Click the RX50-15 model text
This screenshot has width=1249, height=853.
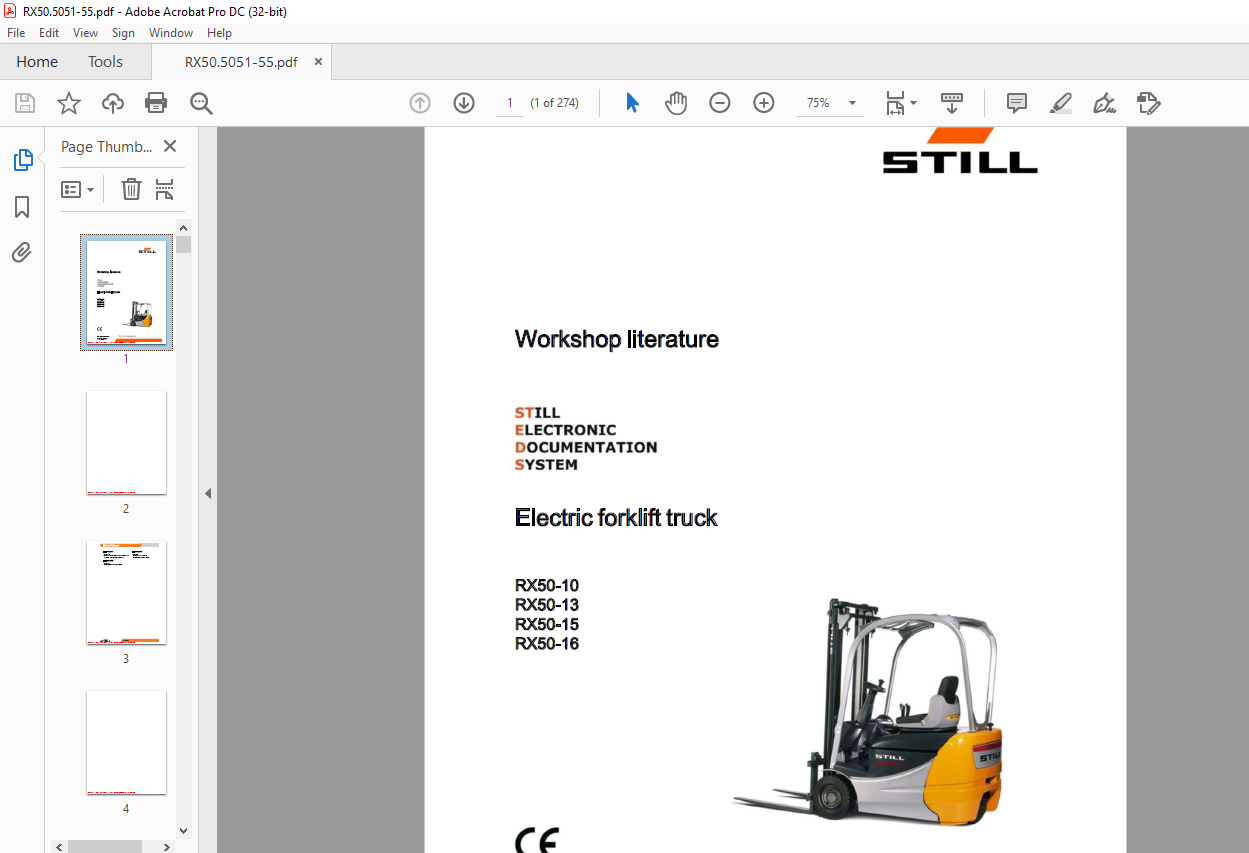pos(547,624)
